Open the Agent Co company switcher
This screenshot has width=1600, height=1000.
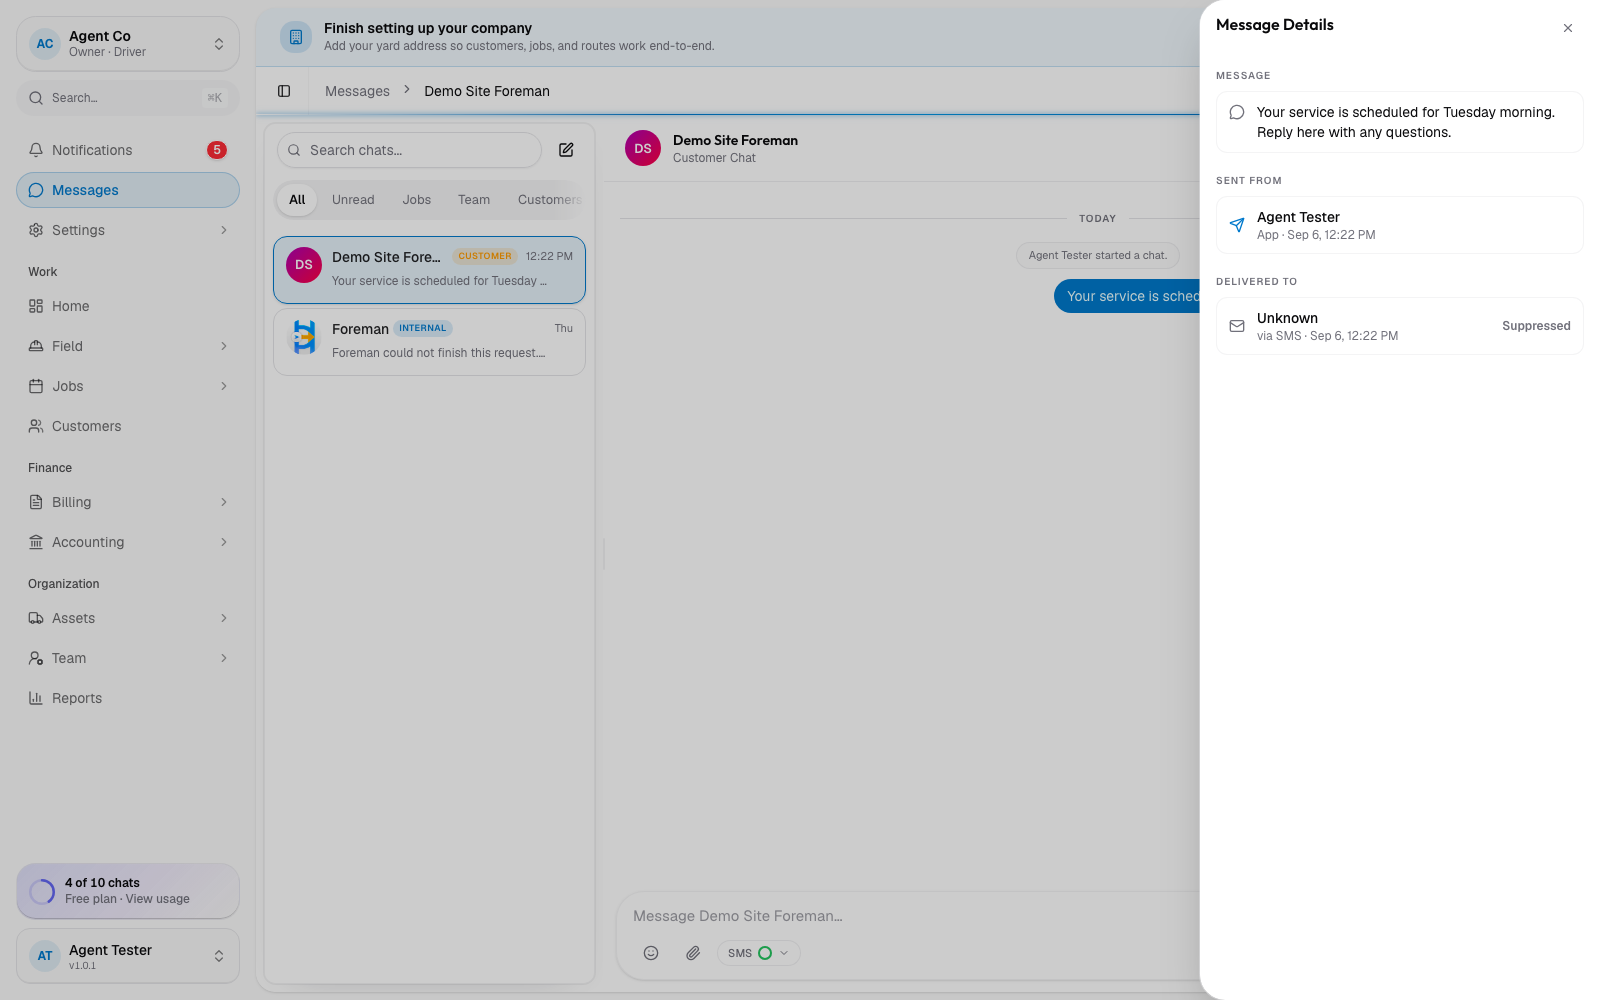click(128, 44)
